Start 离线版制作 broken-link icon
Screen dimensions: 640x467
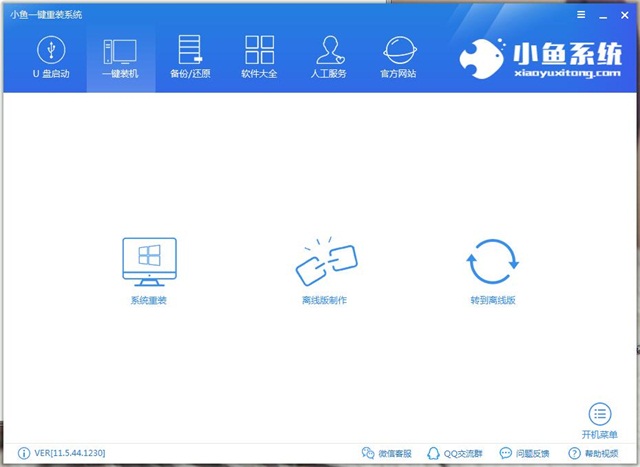pos(324,262)
